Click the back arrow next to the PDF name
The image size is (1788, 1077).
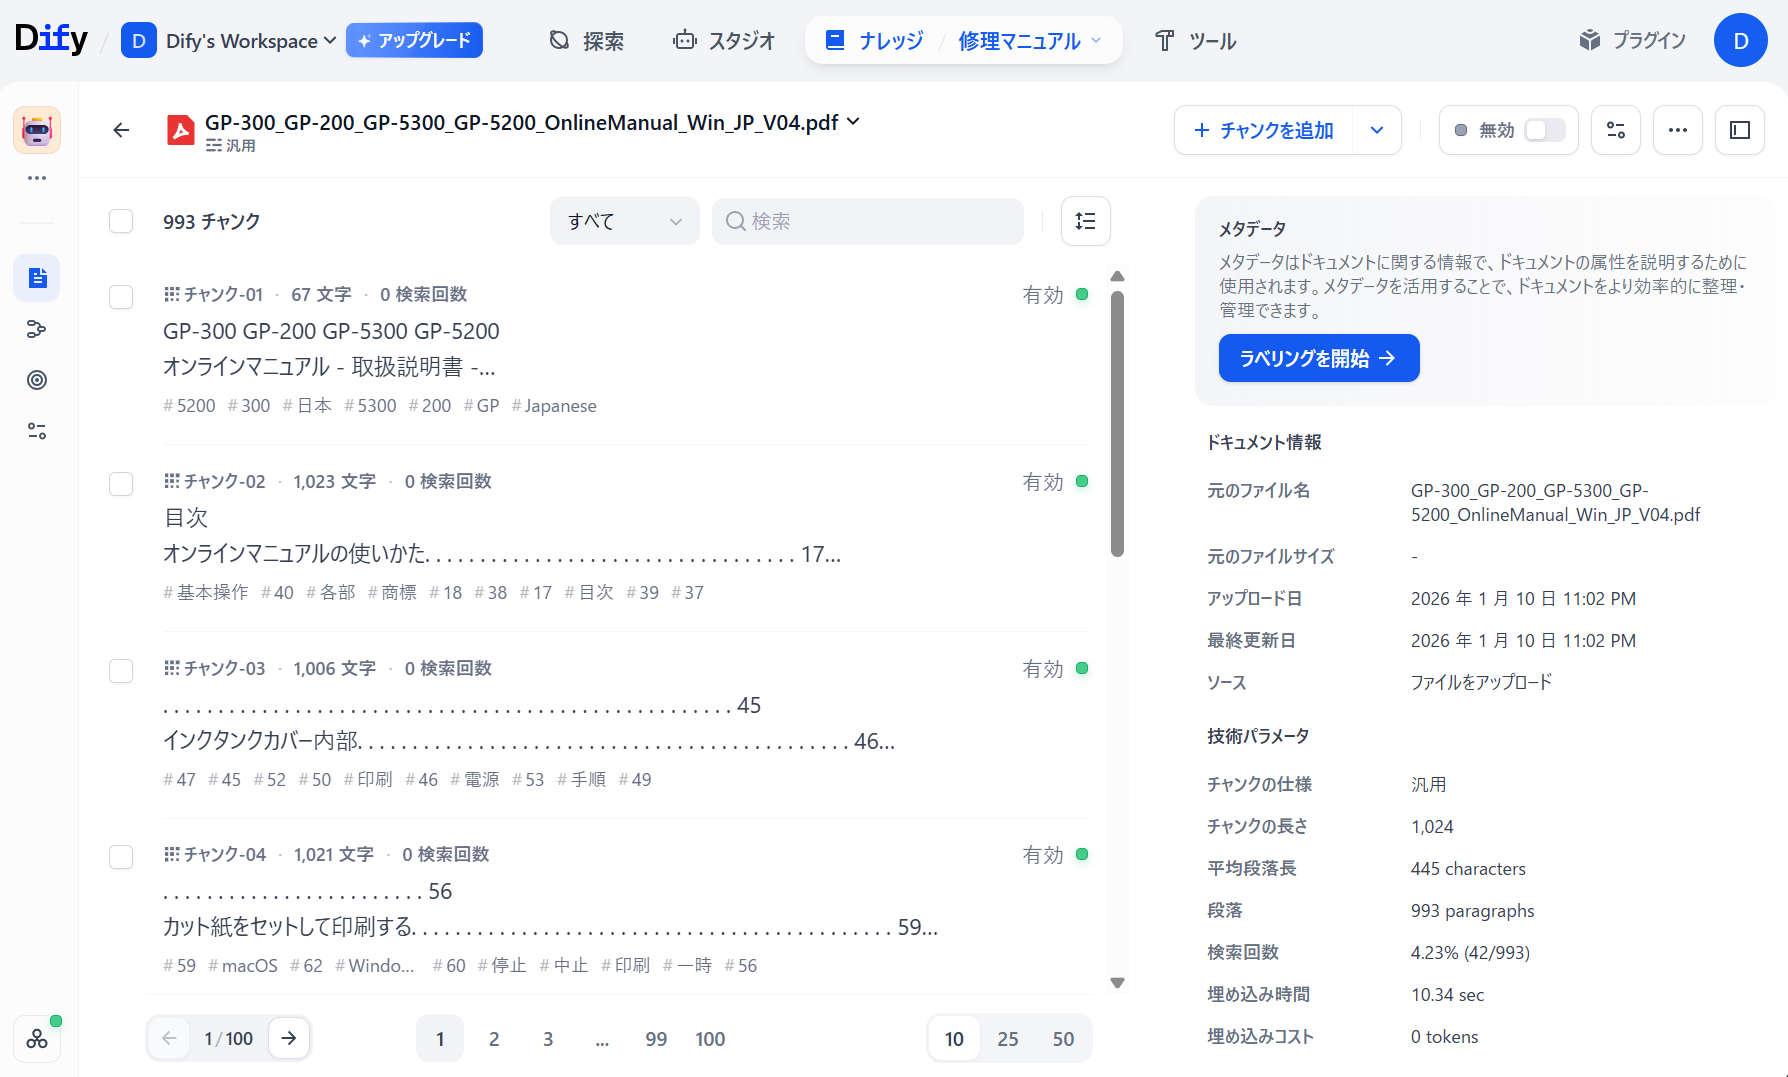121,130
